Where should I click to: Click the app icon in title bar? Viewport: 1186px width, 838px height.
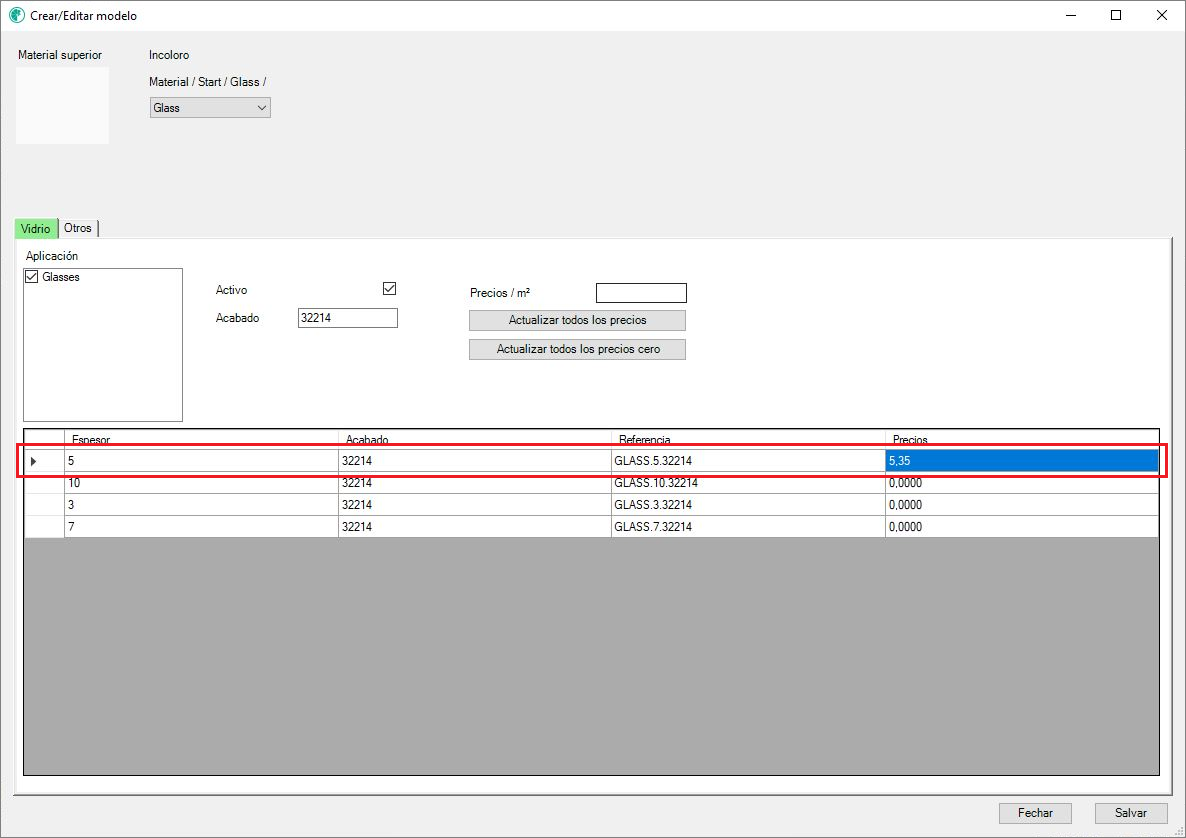16,16
